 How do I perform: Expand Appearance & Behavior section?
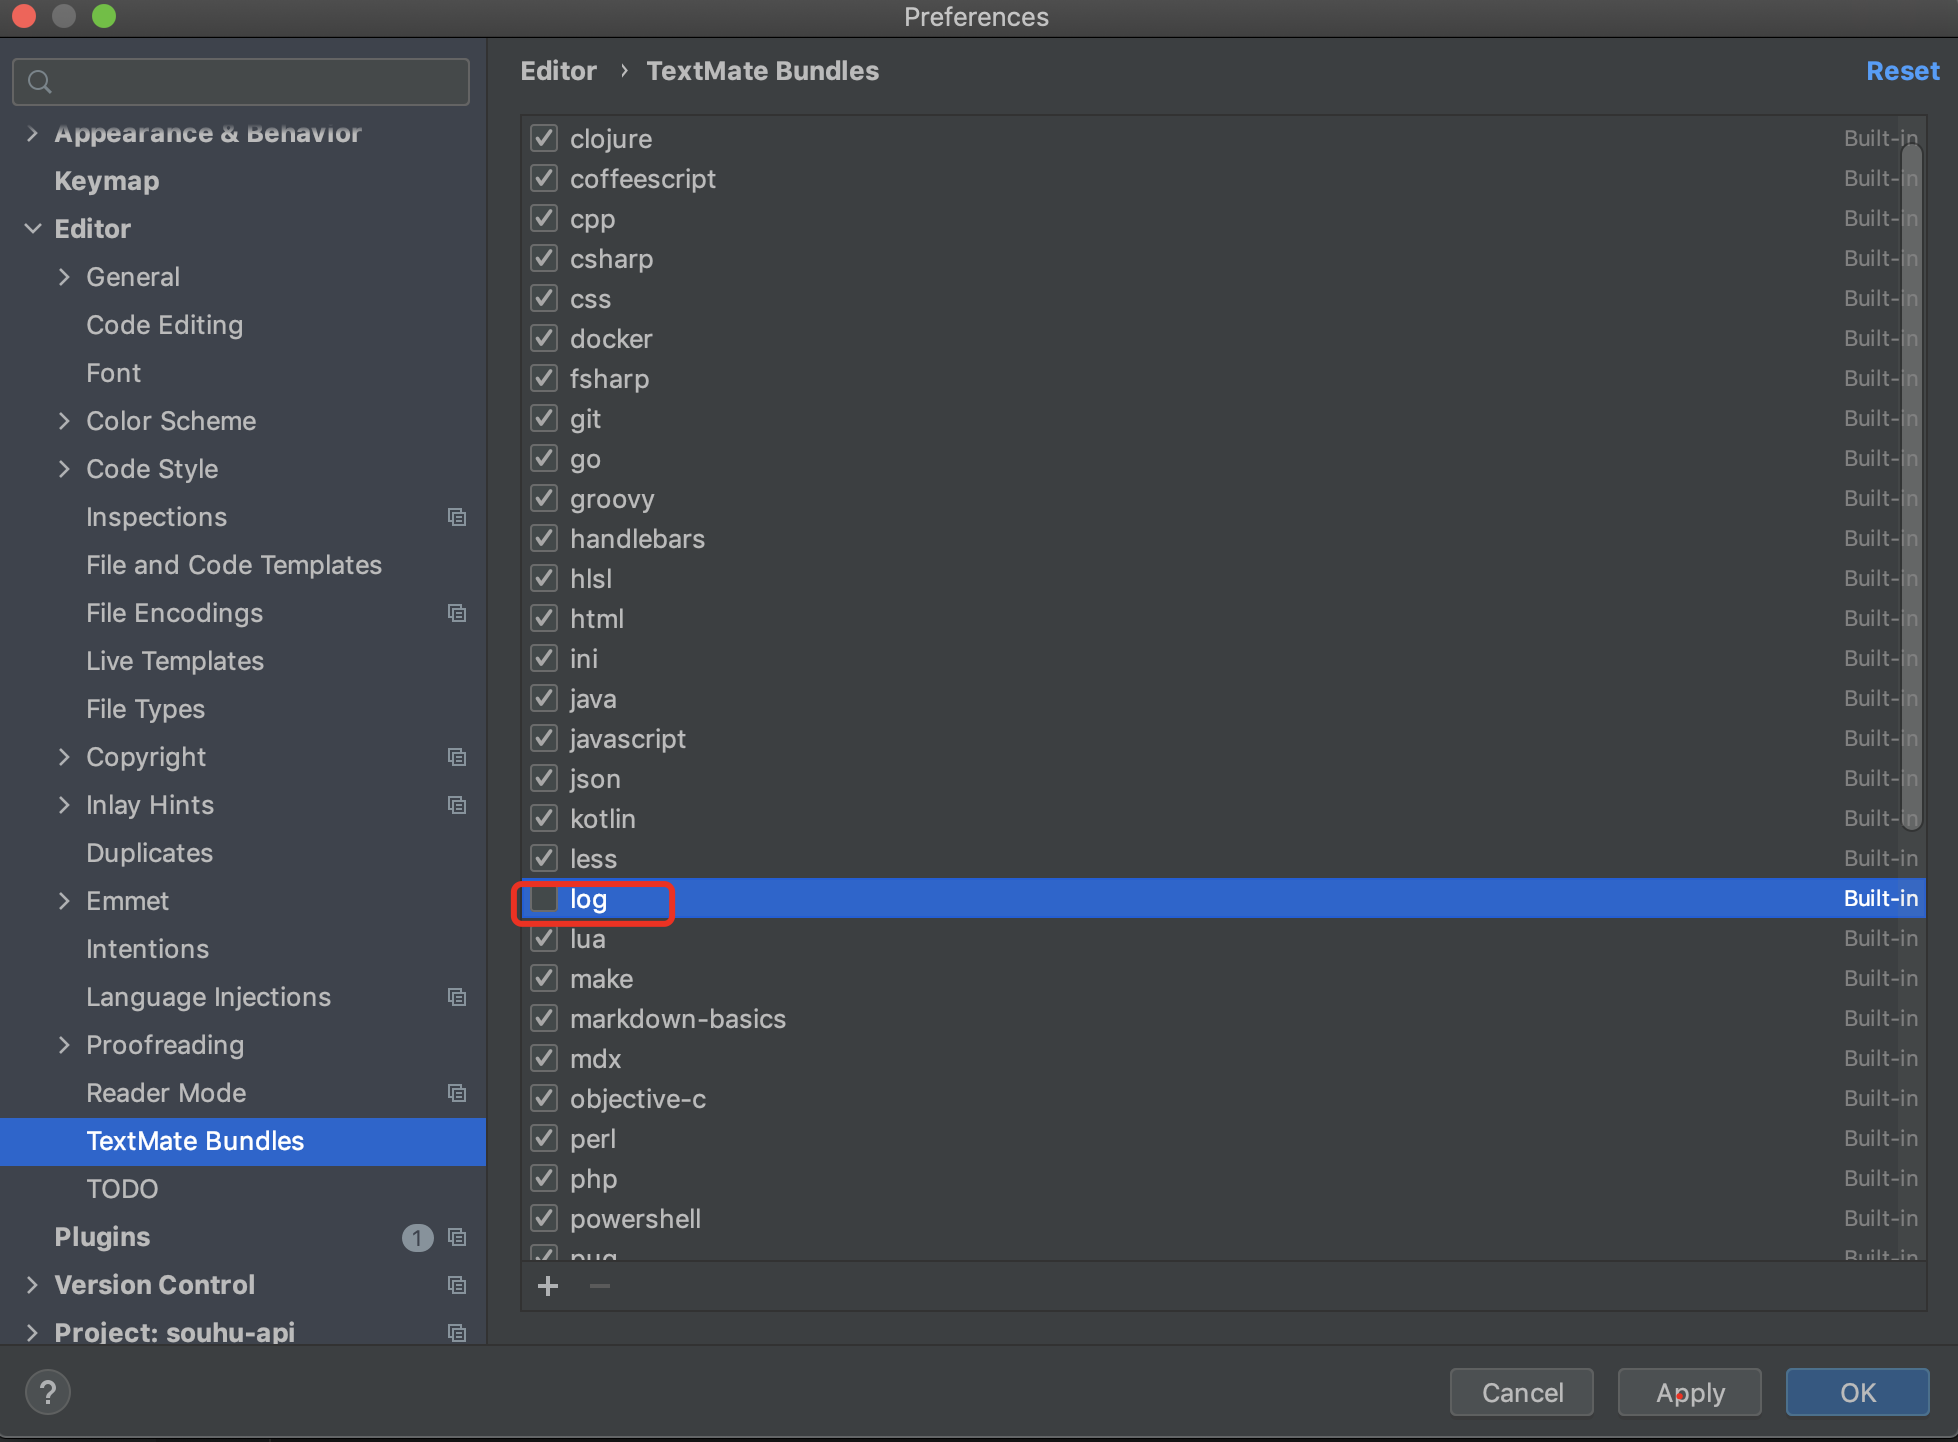click(x=33, y=133)
